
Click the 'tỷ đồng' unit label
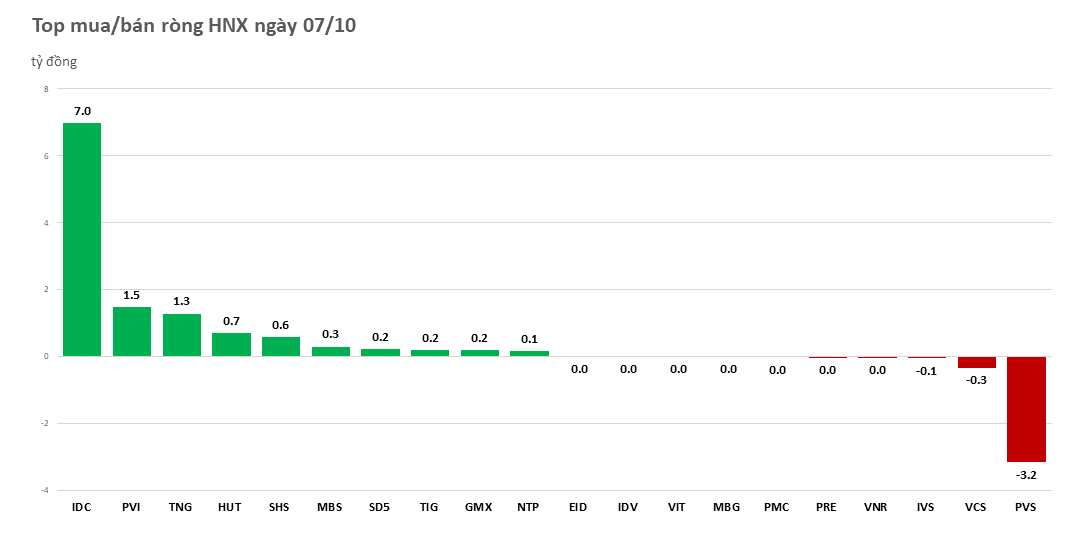pyautogui.click(x=54, y=62)
